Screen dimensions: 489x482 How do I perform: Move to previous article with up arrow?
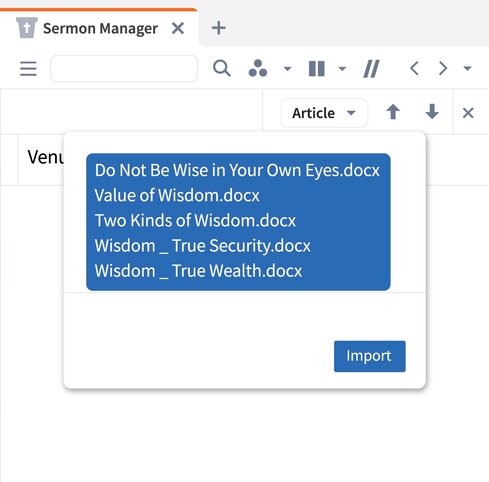click(x=393, y=112)
